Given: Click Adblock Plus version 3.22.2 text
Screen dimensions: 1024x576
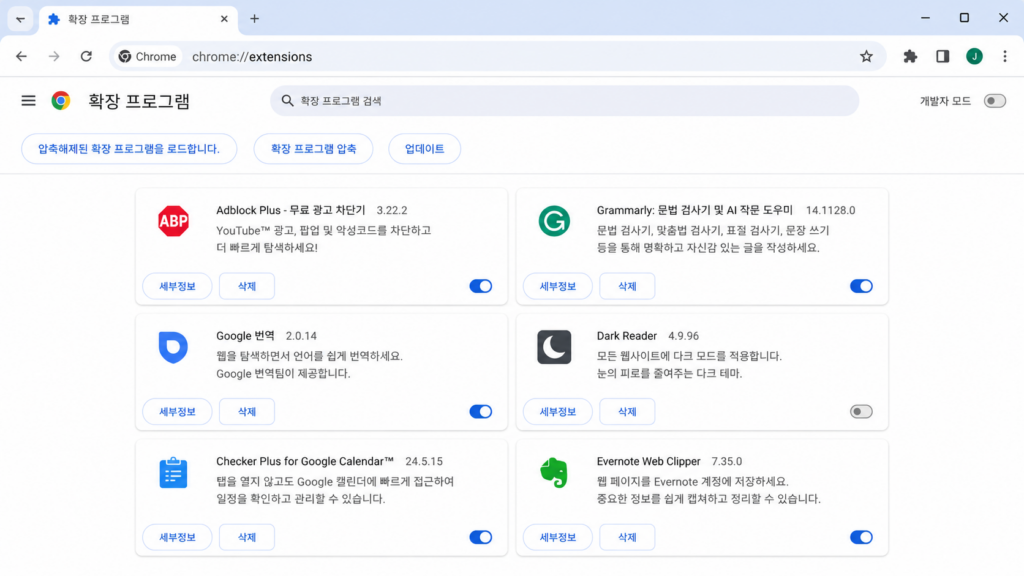Looking at the screenshot, I should pyautogui.click(x=392, y=210).
